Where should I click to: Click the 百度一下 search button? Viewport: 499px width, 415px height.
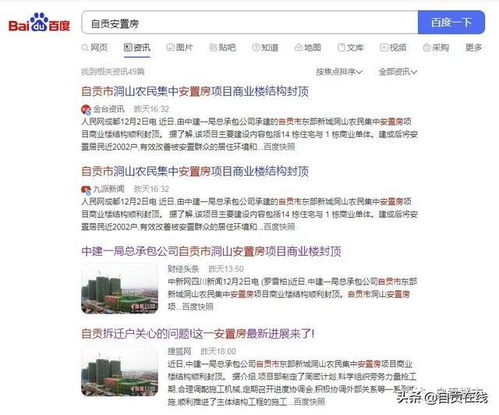coord(451,22)
